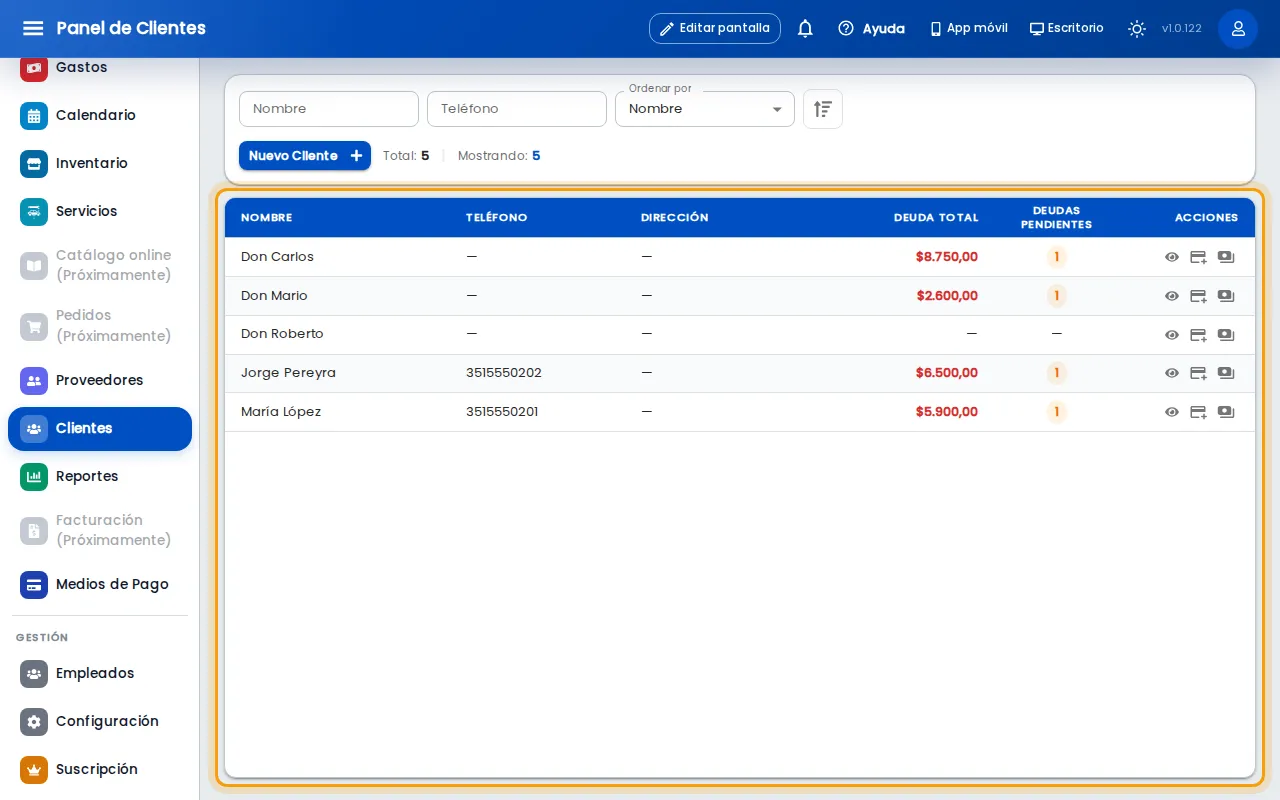Screen dimensions: 1280x800
Task: Add debt card icon for María López
Action: [x=1198, y=412]
